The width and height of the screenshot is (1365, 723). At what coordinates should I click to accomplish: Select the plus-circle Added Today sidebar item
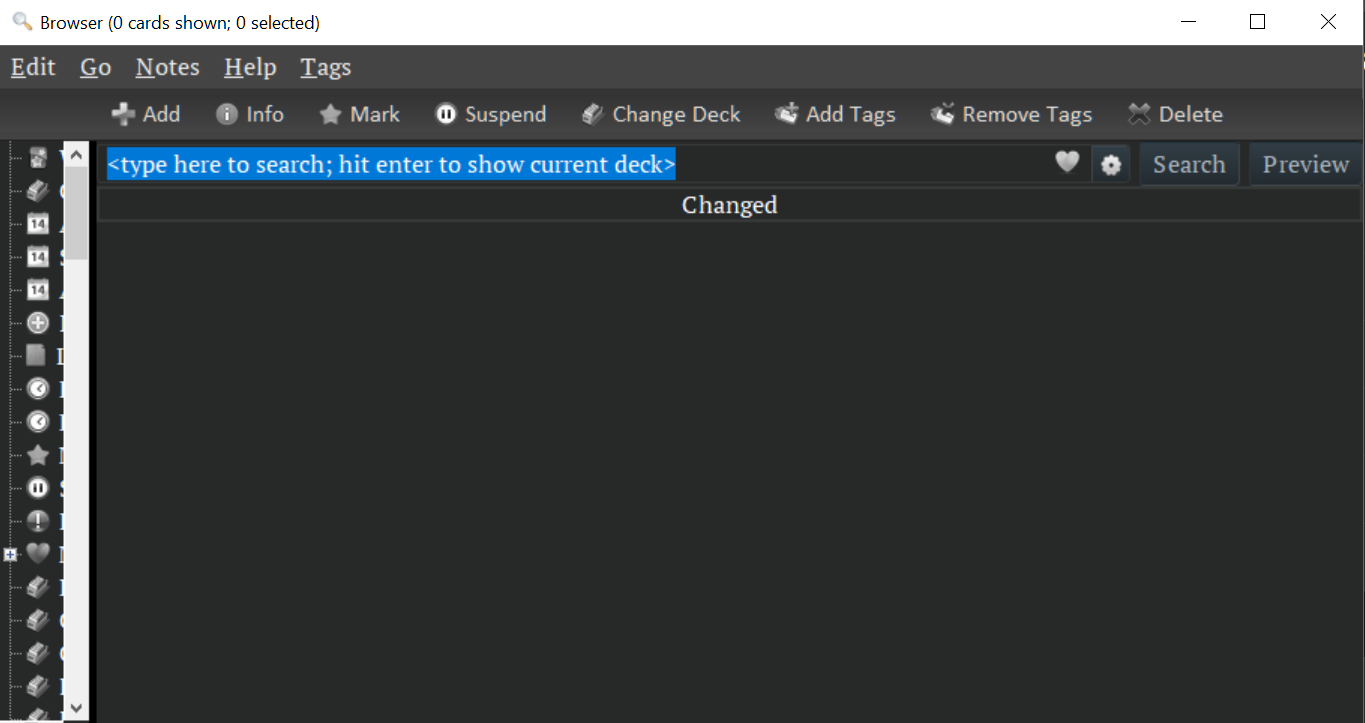(38, 323)
